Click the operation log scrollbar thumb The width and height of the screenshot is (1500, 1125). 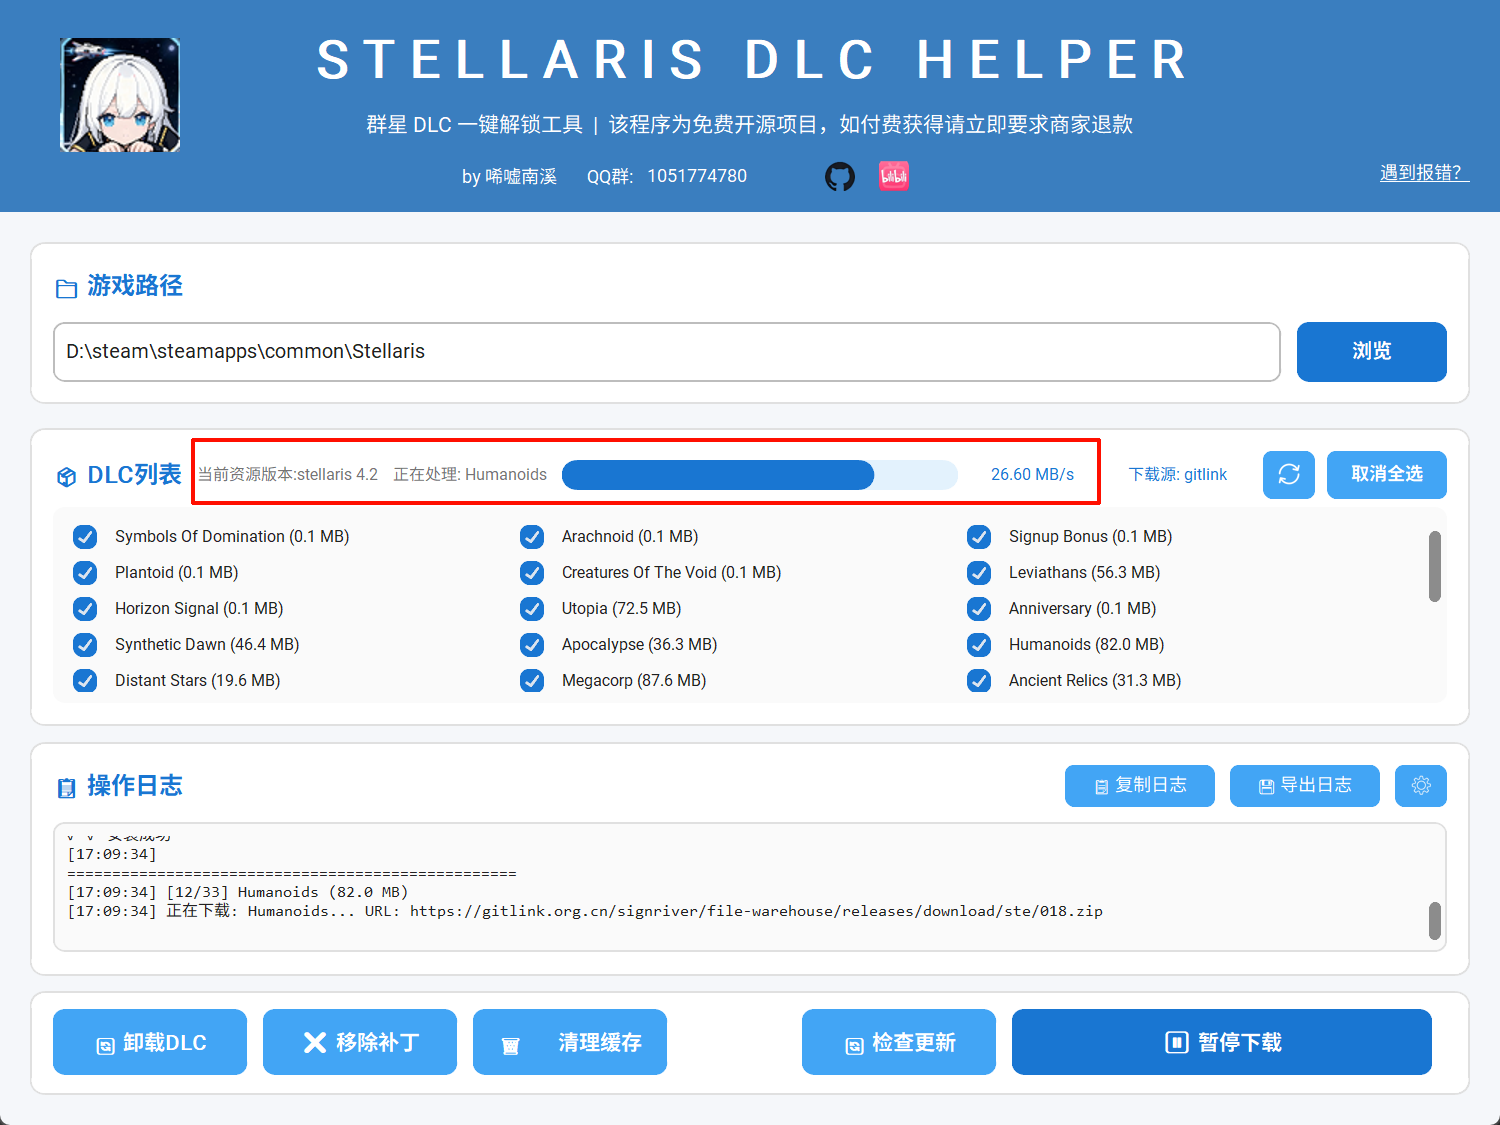[x=1435, y=921]
